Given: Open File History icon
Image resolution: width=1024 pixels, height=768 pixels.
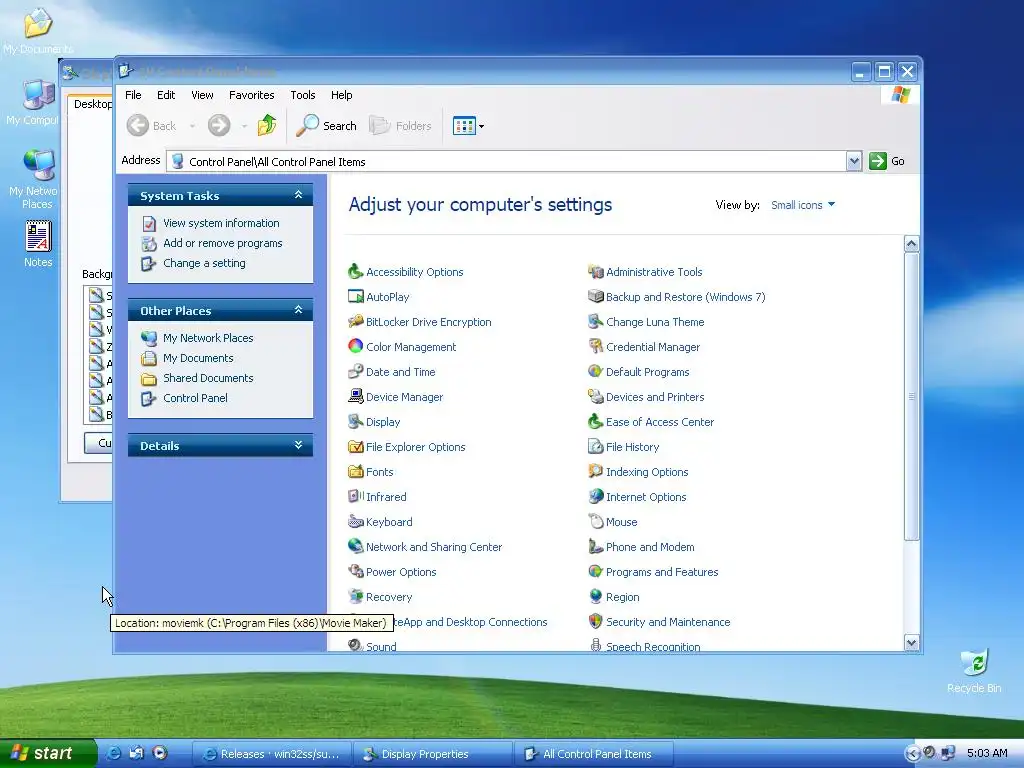Looking at the screenshot, I should pyautogui.click(x=596, y=447).
